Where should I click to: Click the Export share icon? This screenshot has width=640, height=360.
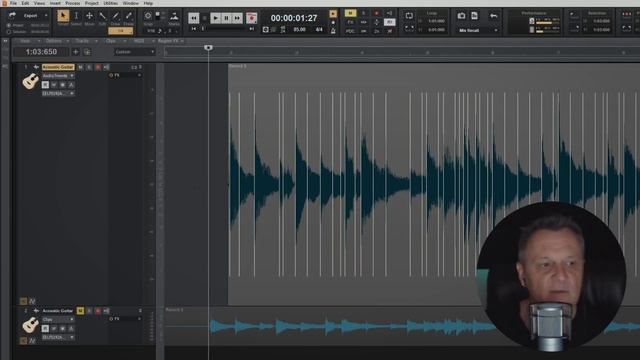pos(12,16)
